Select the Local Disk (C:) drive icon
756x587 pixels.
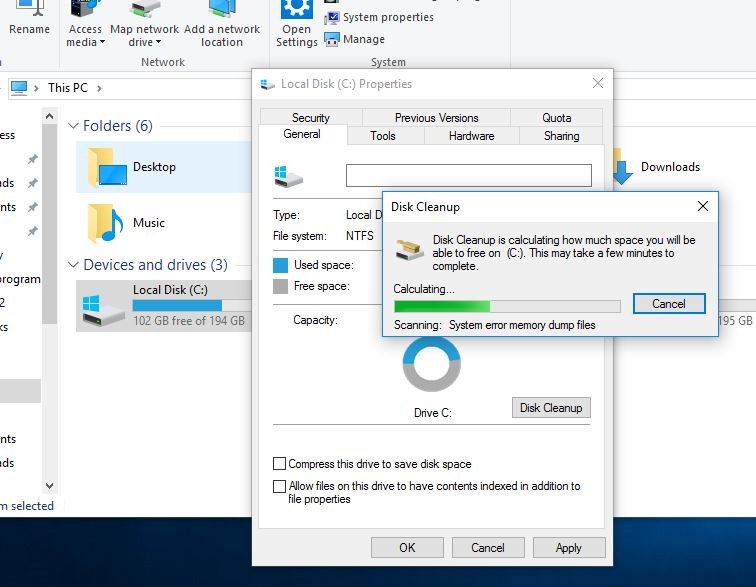pos(104,310)
